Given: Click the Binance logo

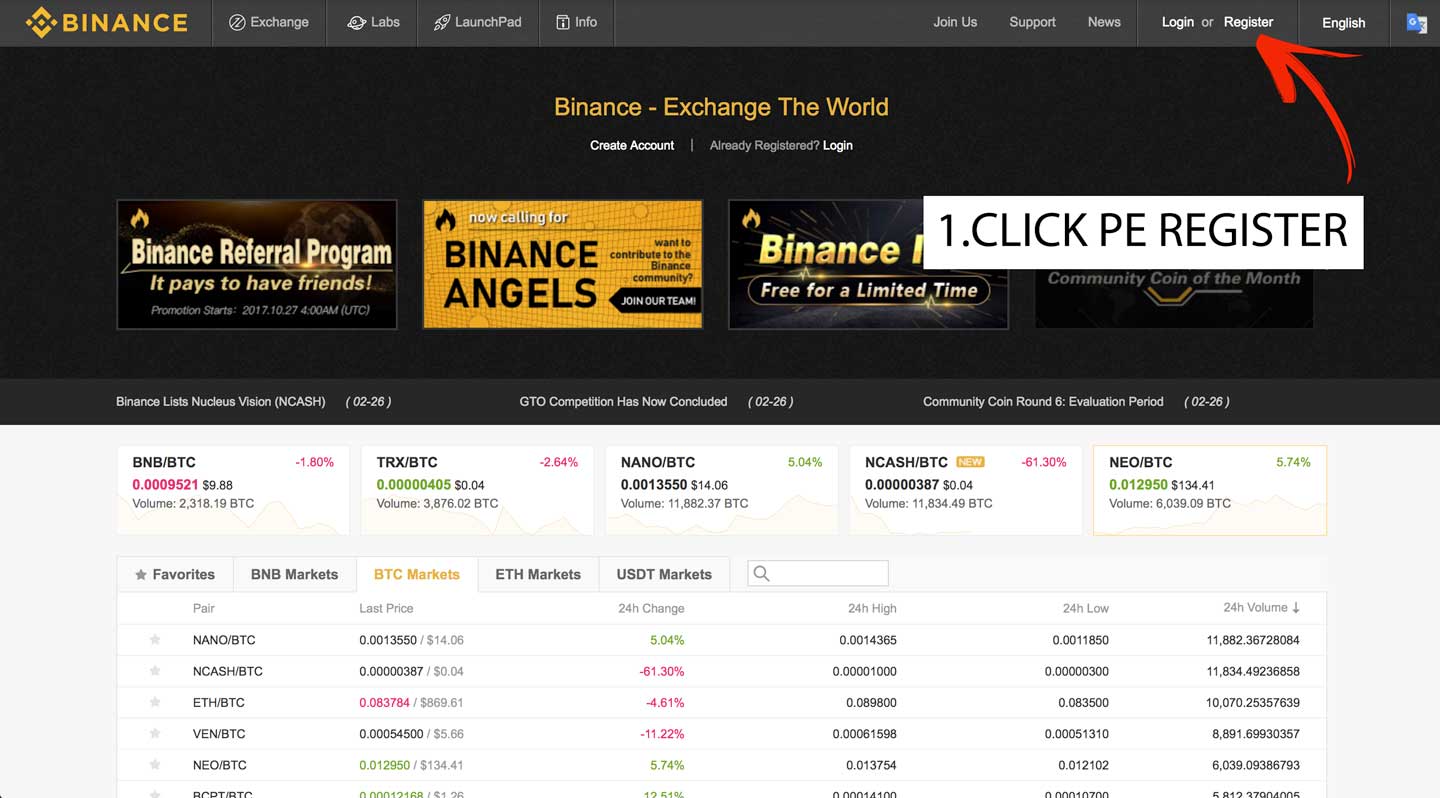Looking at the screenshot, I should (x=106, y=22).
